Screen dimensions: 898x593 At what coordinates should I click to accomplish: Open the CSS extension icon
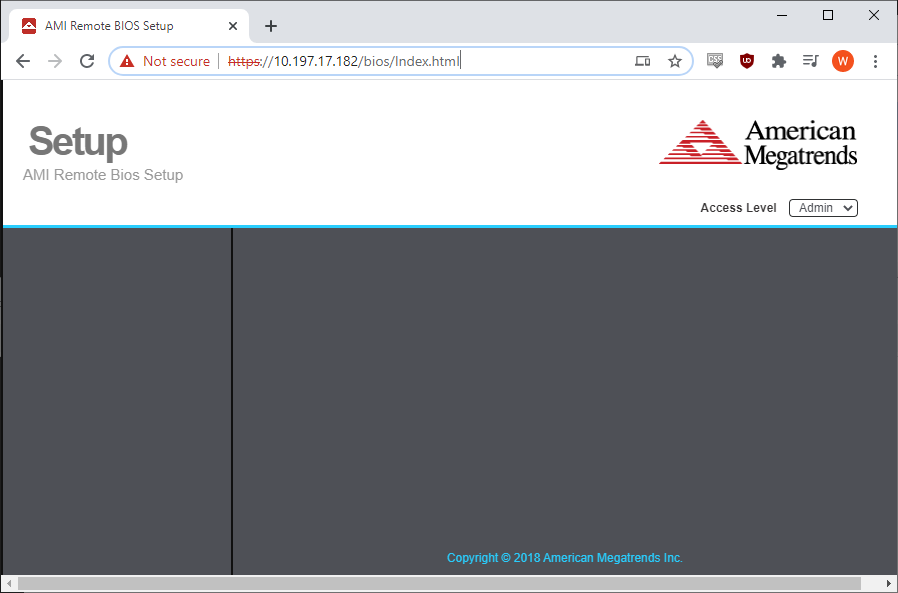point(715,61)
